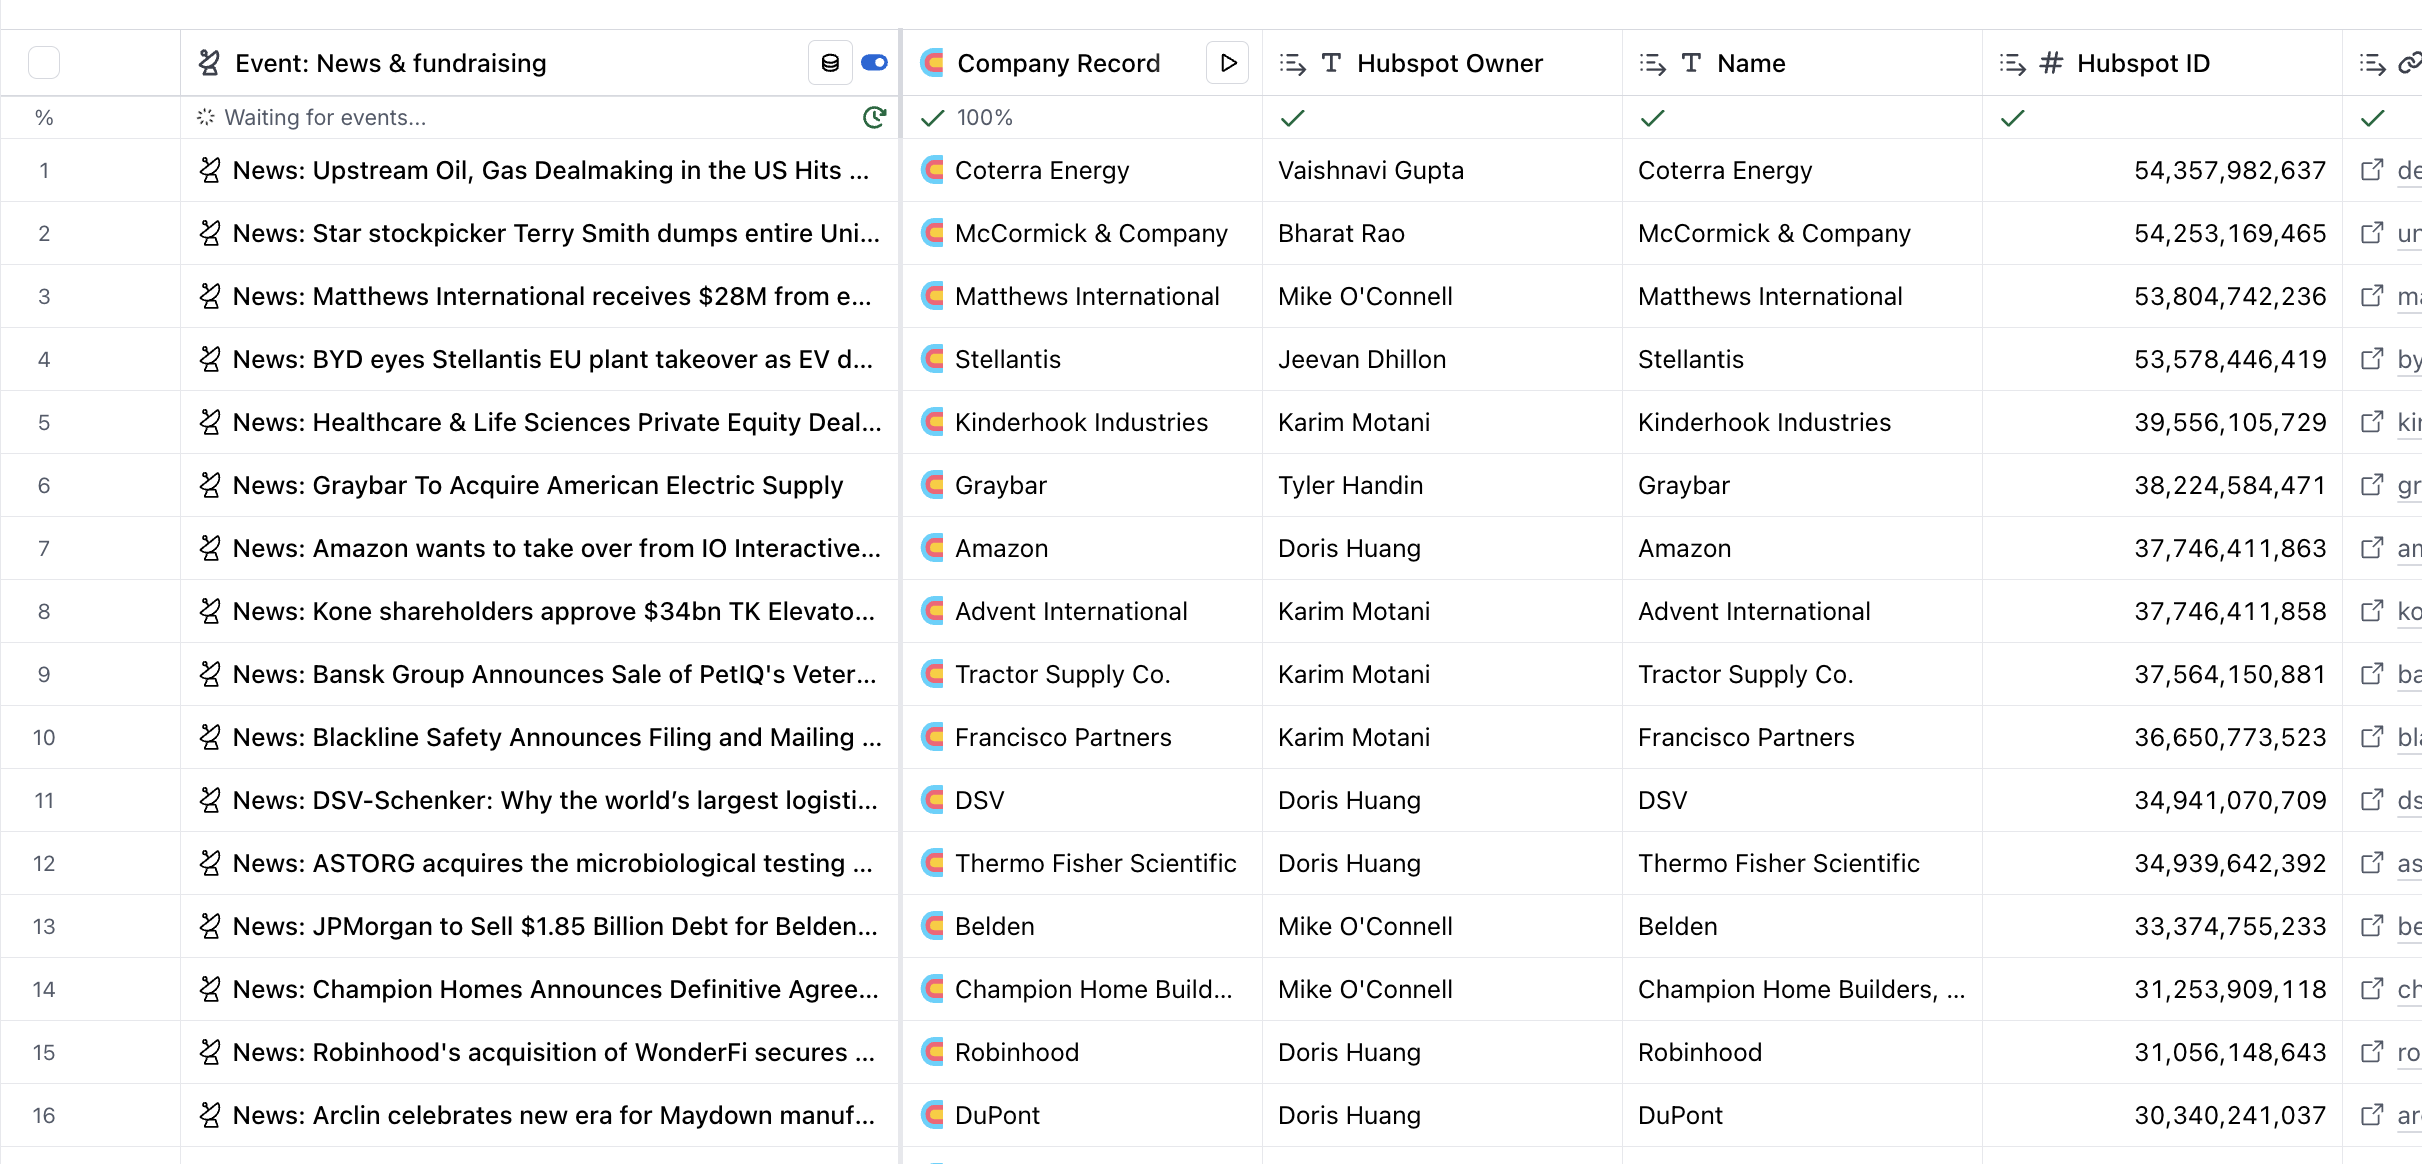Open the Company Record column header menu
The width and height of the screenshot is (2422, 1164).
[x=1058, y=63]
